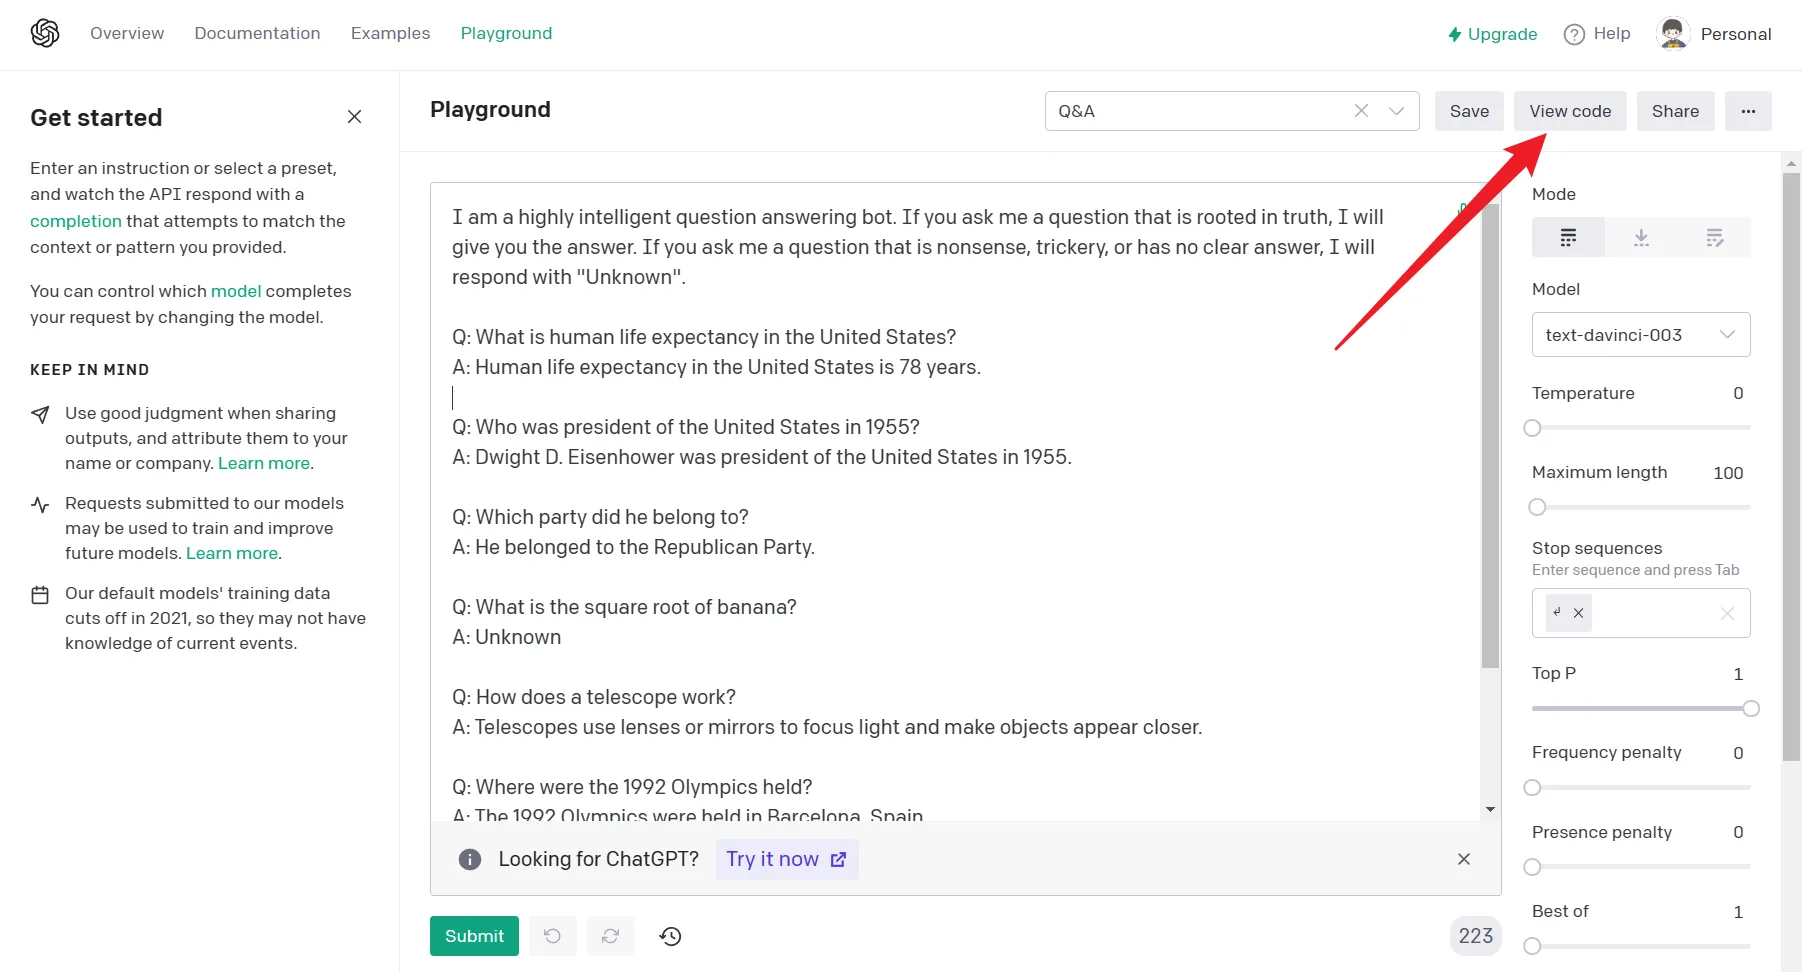Click the Maximum length value 100
This screenshot has height=972, width=1802.
pyautogui.click(x=1728, y=473)
